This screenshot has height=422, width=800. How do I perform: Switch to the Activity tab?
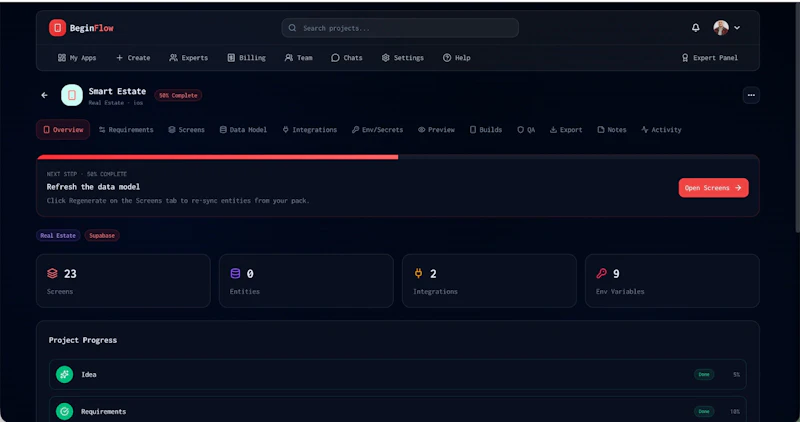(661, 130)
